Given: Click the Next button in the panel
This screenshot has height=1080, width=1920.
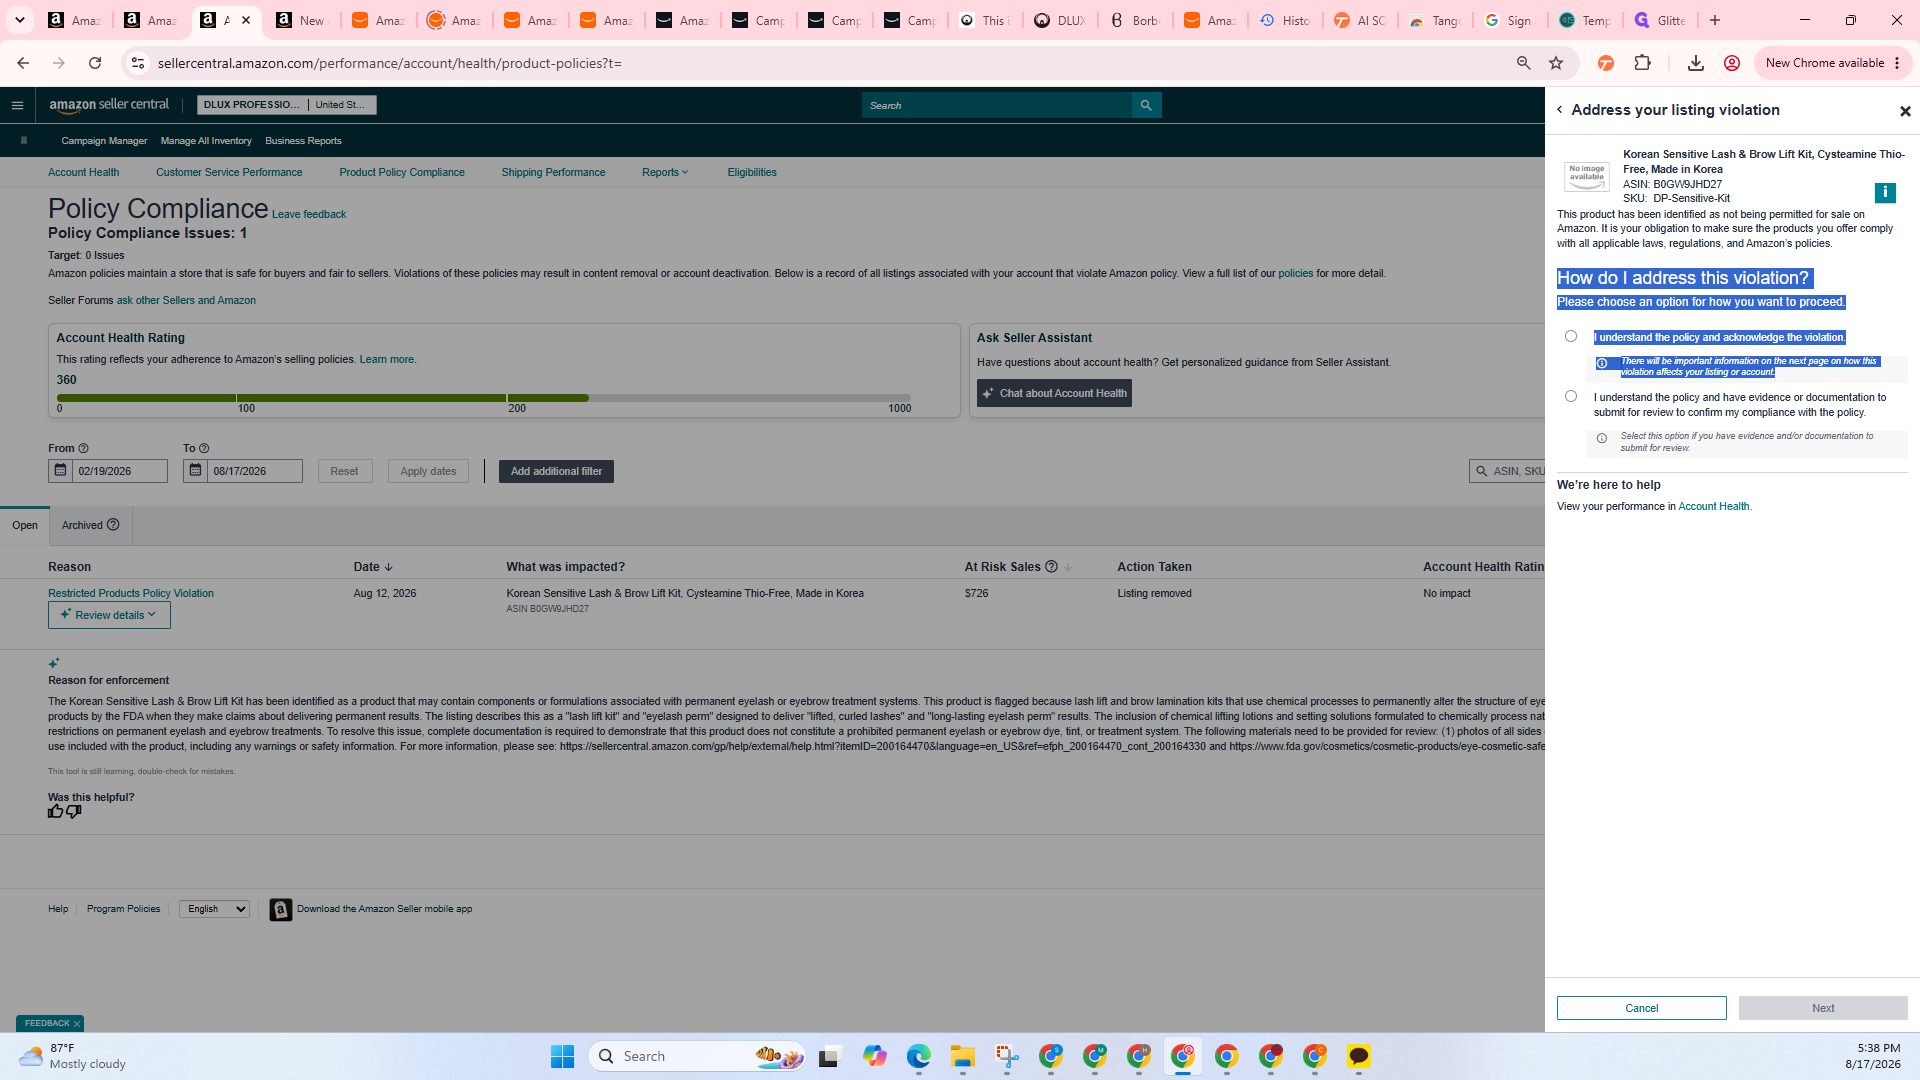Looking at the screenshot, I should [x=1823, y=1008].
